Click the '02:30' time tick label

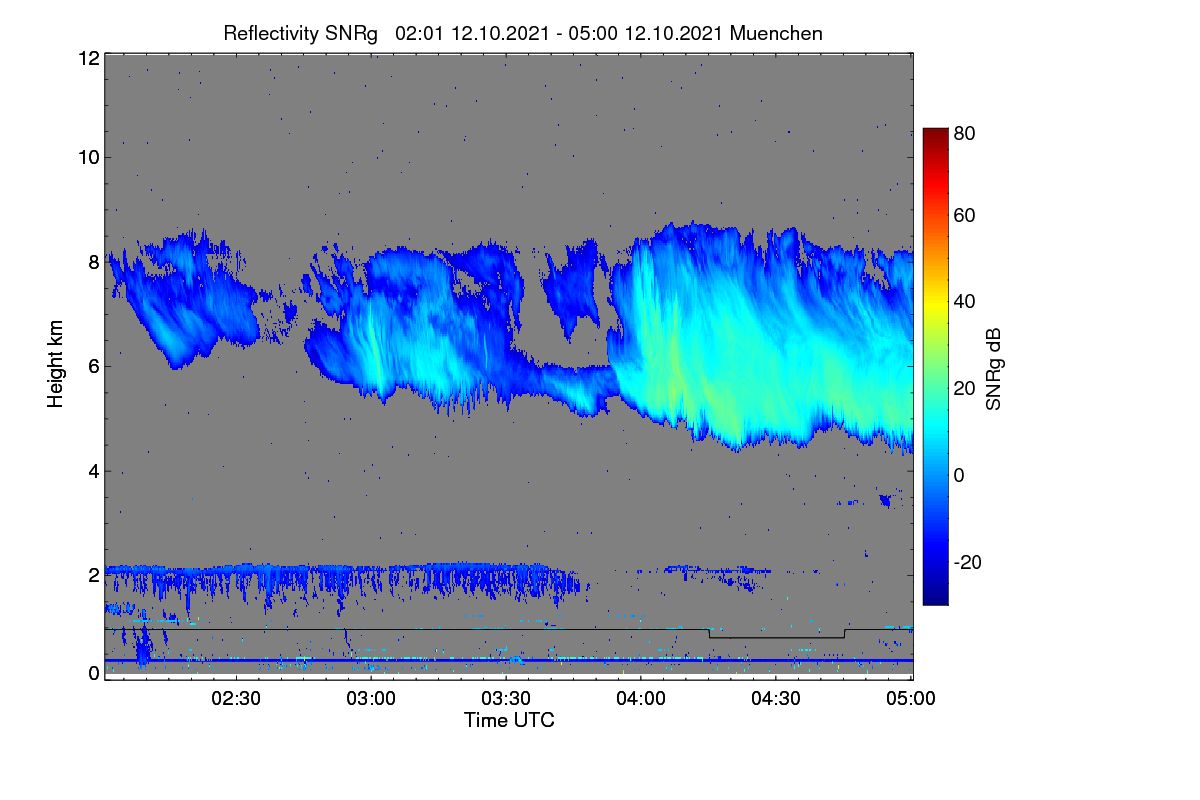click(236, 698)
